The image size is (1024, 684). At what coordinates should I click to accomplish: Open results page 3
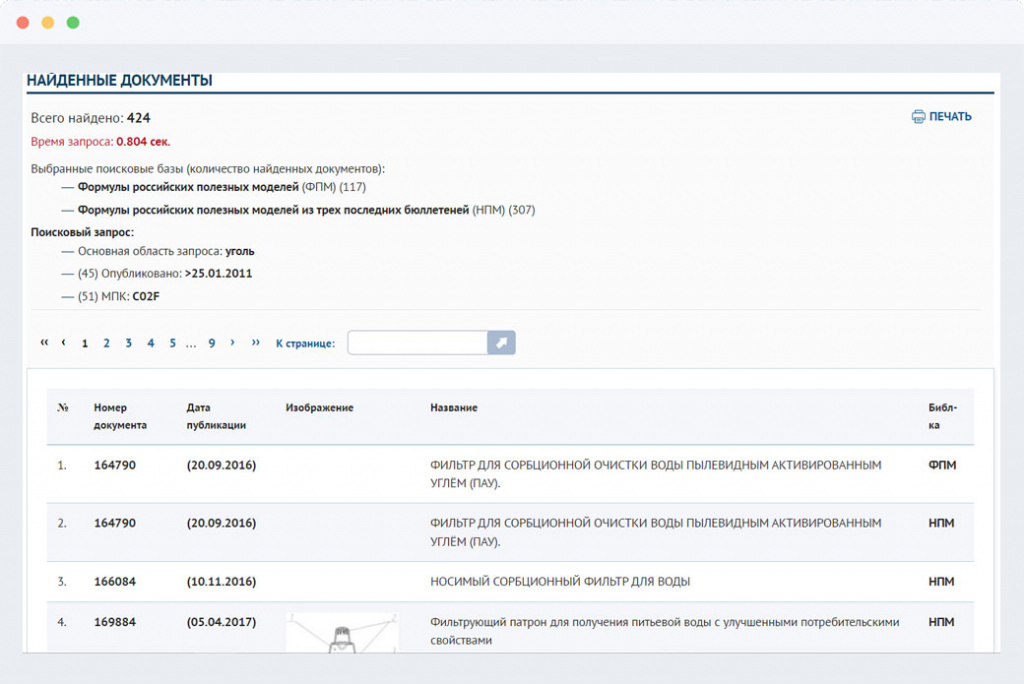click(x=129, y=343)
